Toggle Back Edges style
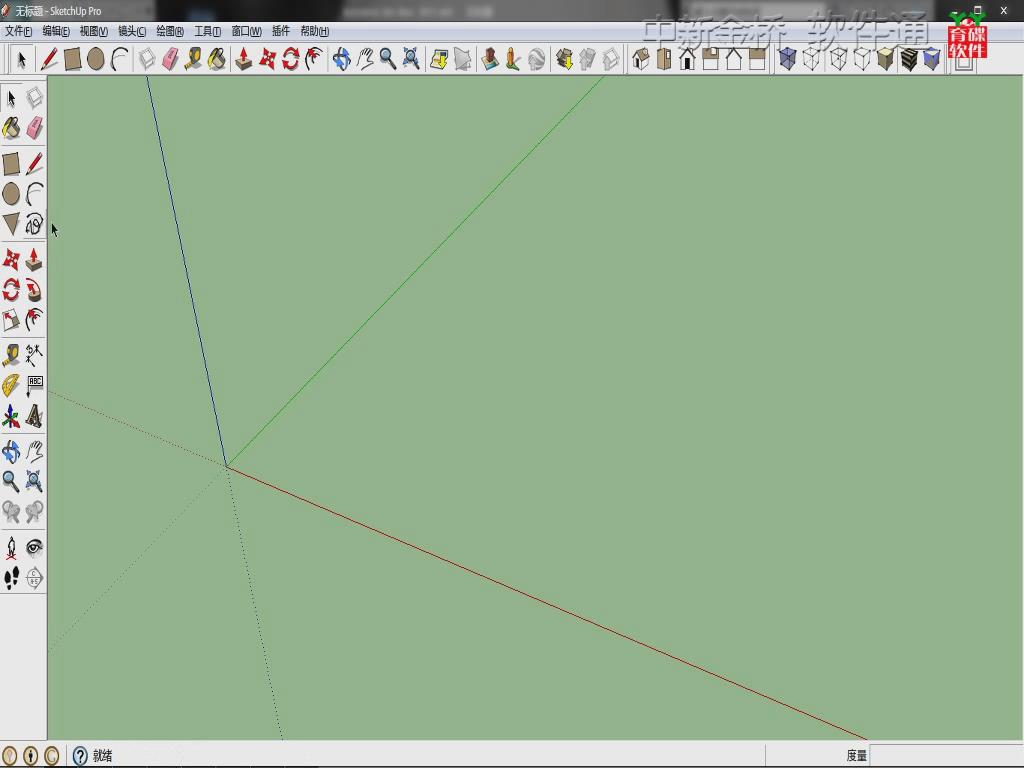Viewport: 1024px width, 768px height. (x=811, y=59)
